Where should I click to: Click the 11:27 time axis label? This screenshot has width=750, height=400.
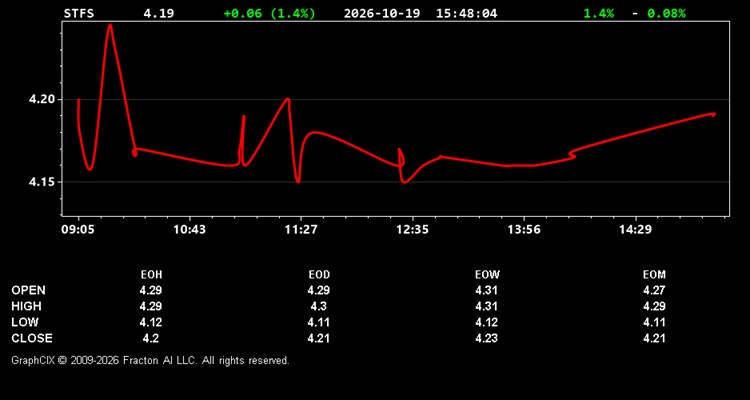301,230
